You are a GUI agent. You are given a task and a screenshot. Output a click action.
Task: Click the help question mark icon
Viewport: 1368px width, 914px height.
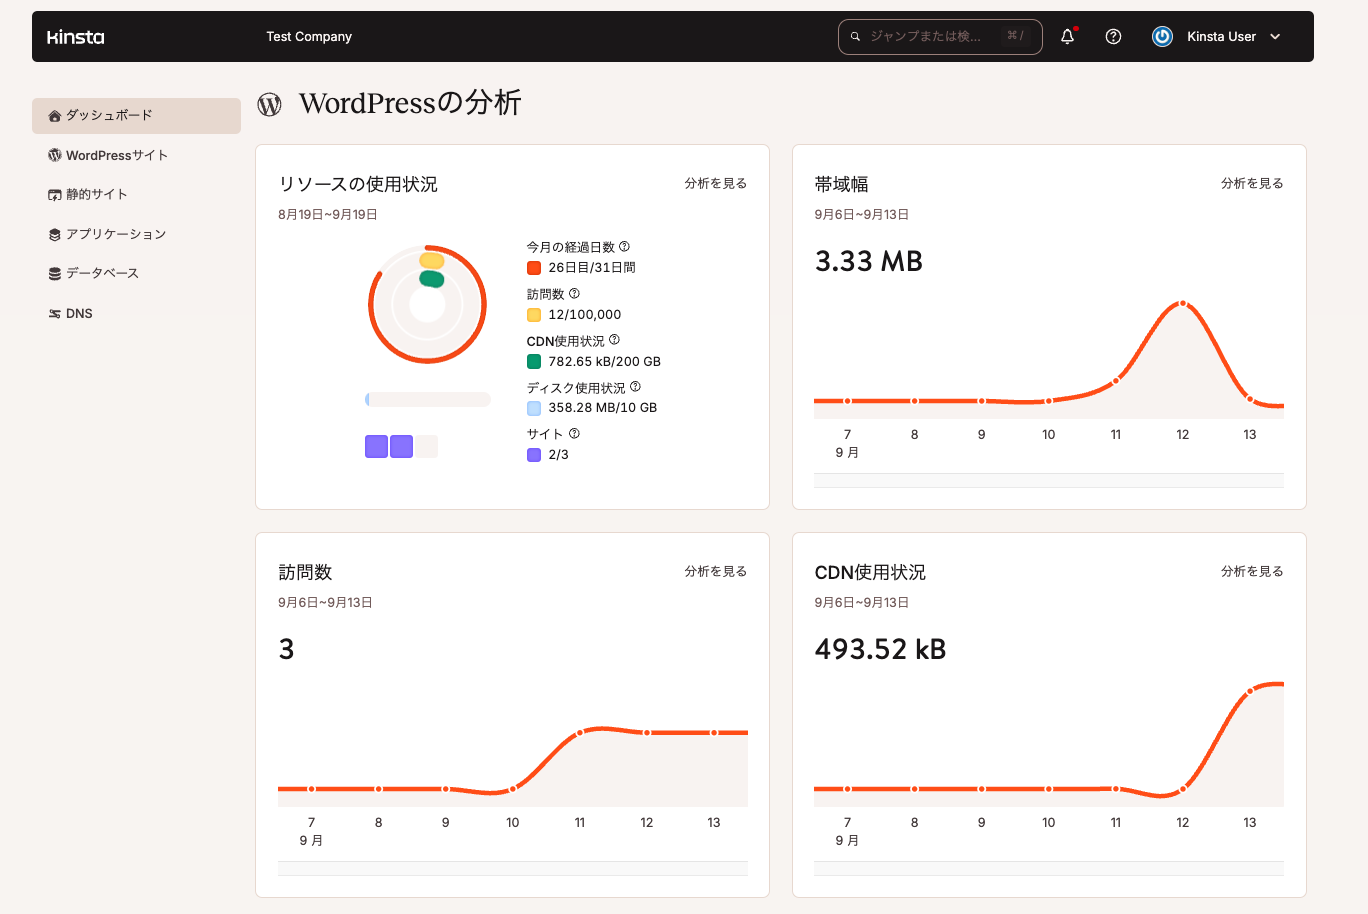[1113, 36]
